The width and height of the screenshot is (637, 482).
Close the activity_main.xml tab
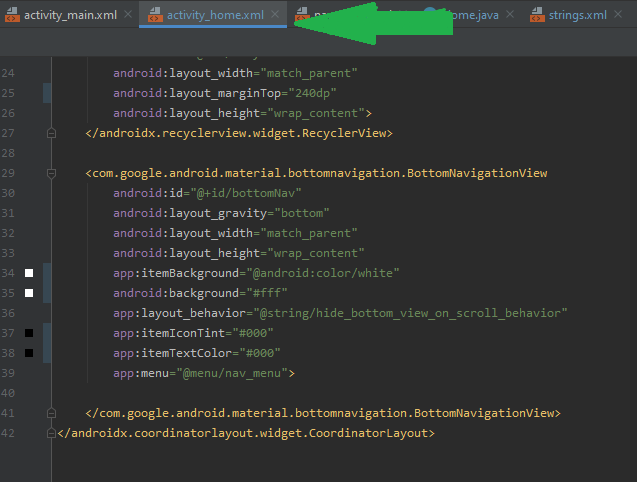click(x=128, y=14)
